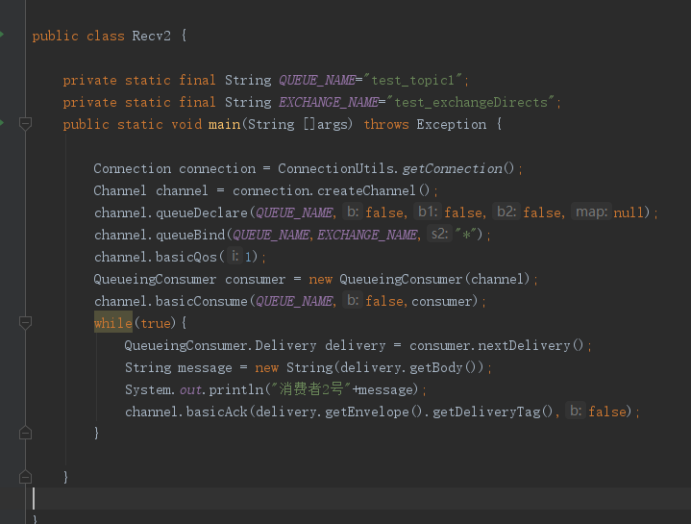692x524 pixels.
Task: Click queueDeclare method call
Action: pyautogui.click(x=202, y=213)
